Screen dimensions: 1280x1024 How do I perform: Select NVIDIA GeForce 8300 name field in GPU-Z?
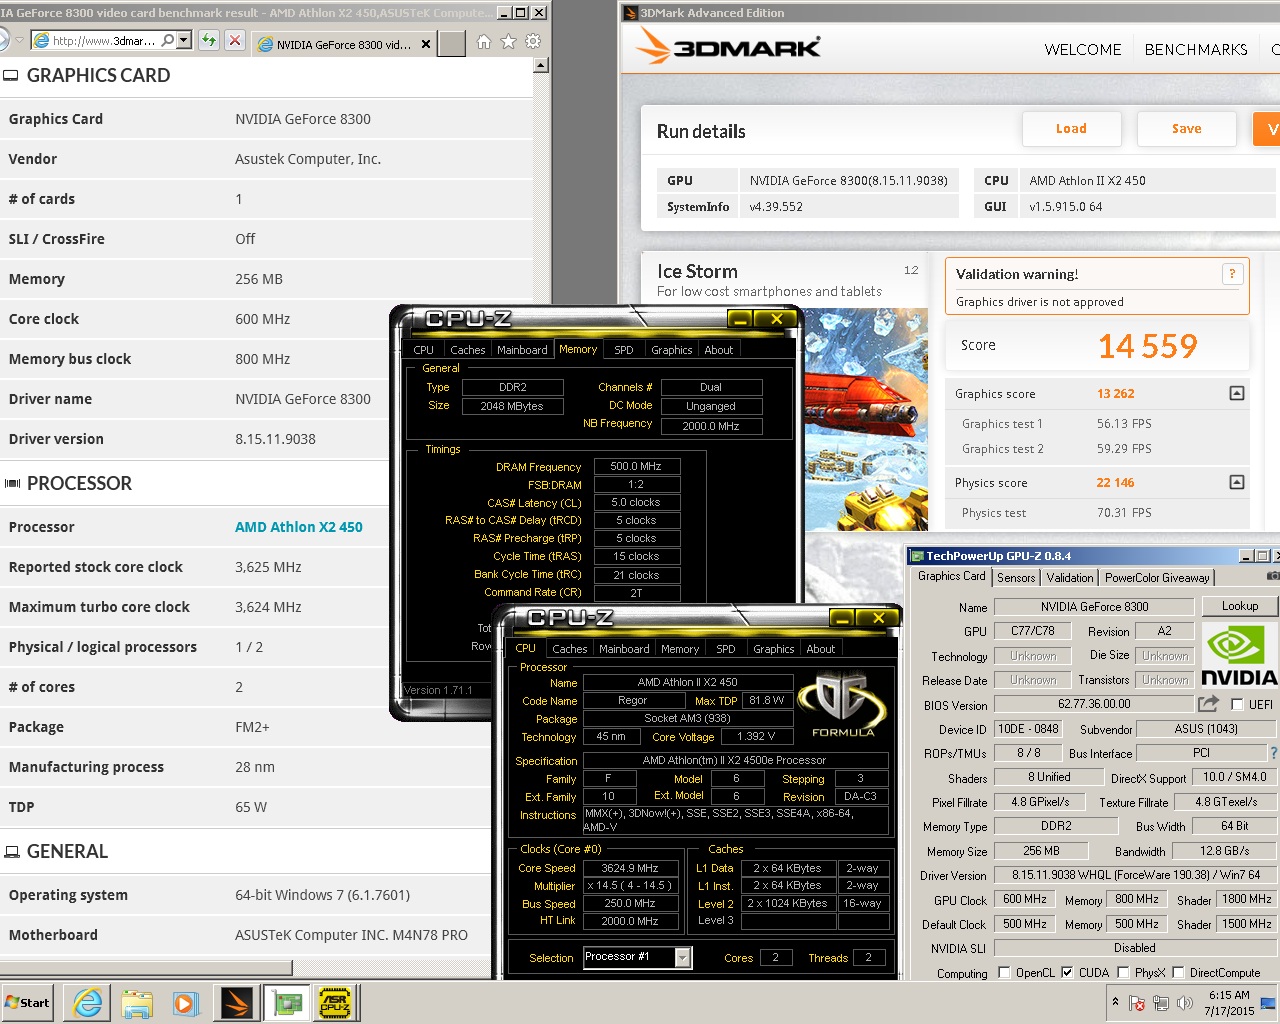click(1094, 606)
